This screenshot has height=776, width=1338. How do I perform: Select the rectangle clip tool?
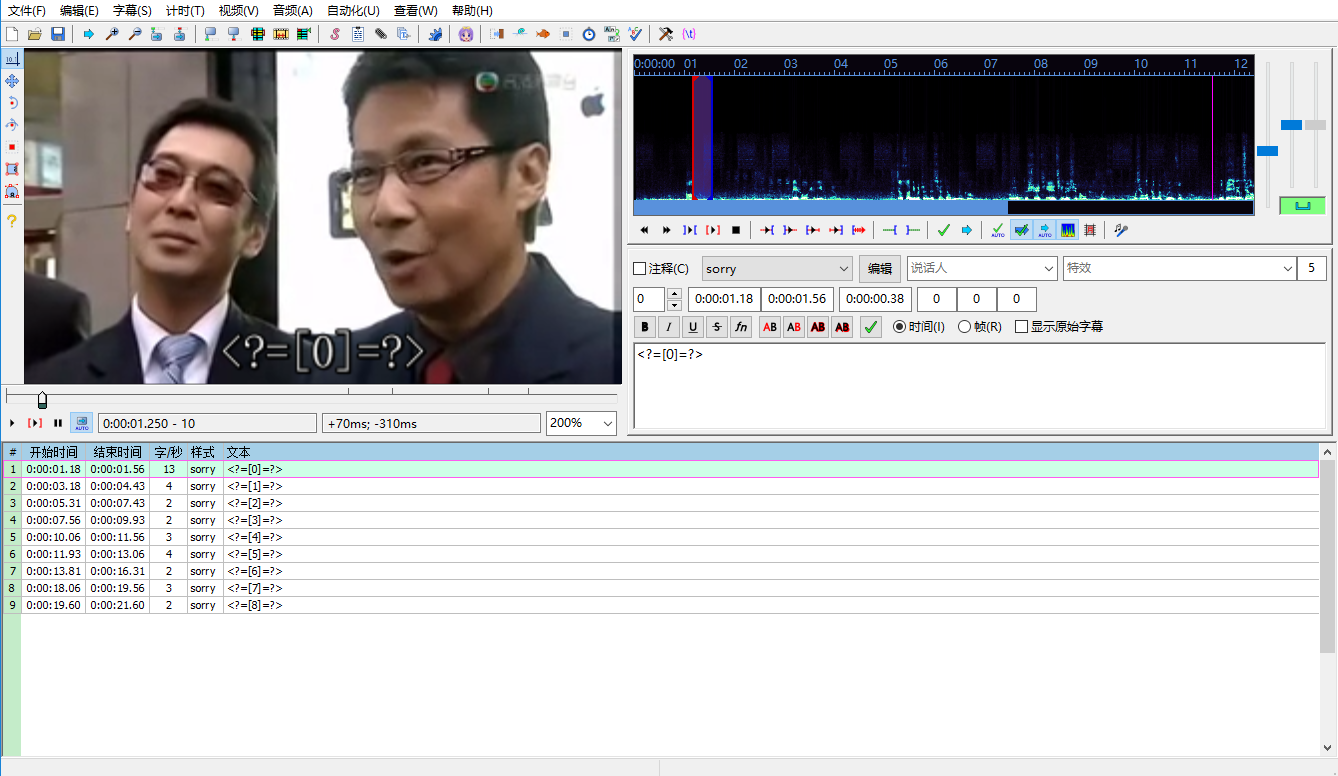point(12,169)
